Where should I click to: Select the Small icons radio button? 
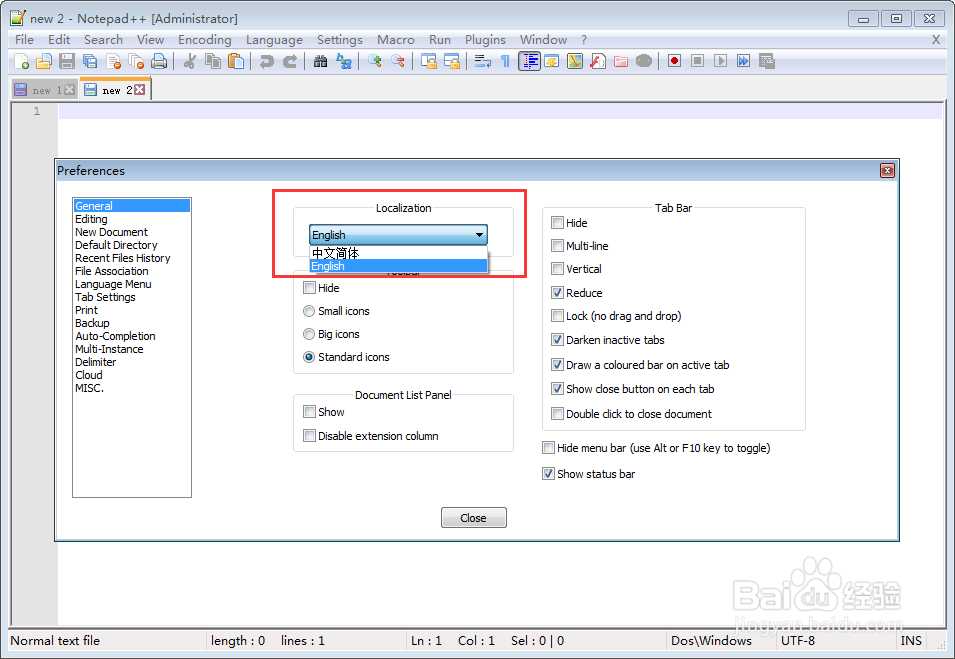pos(309,311)
